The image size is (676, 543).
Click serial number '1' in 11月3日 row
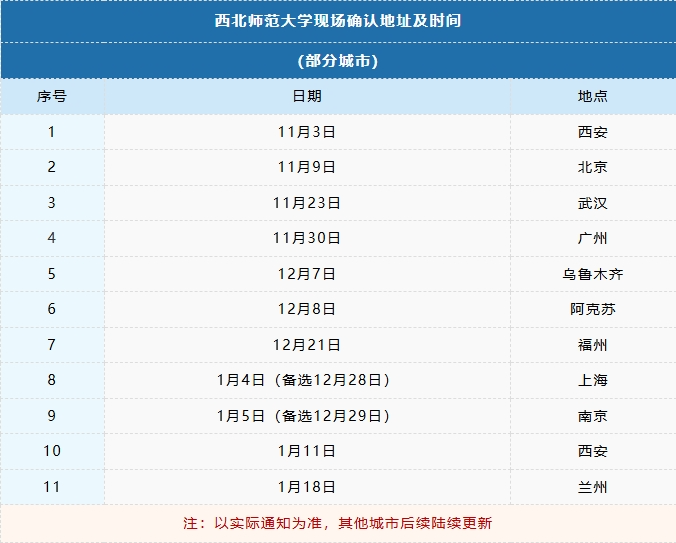[52, 132]
